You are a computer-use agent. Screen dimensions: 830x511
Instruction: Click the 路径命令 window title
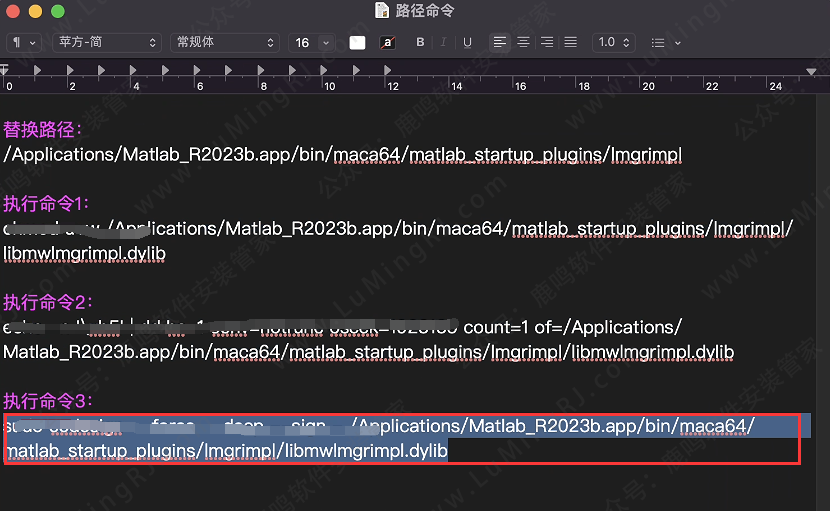(x=425, y=11)
